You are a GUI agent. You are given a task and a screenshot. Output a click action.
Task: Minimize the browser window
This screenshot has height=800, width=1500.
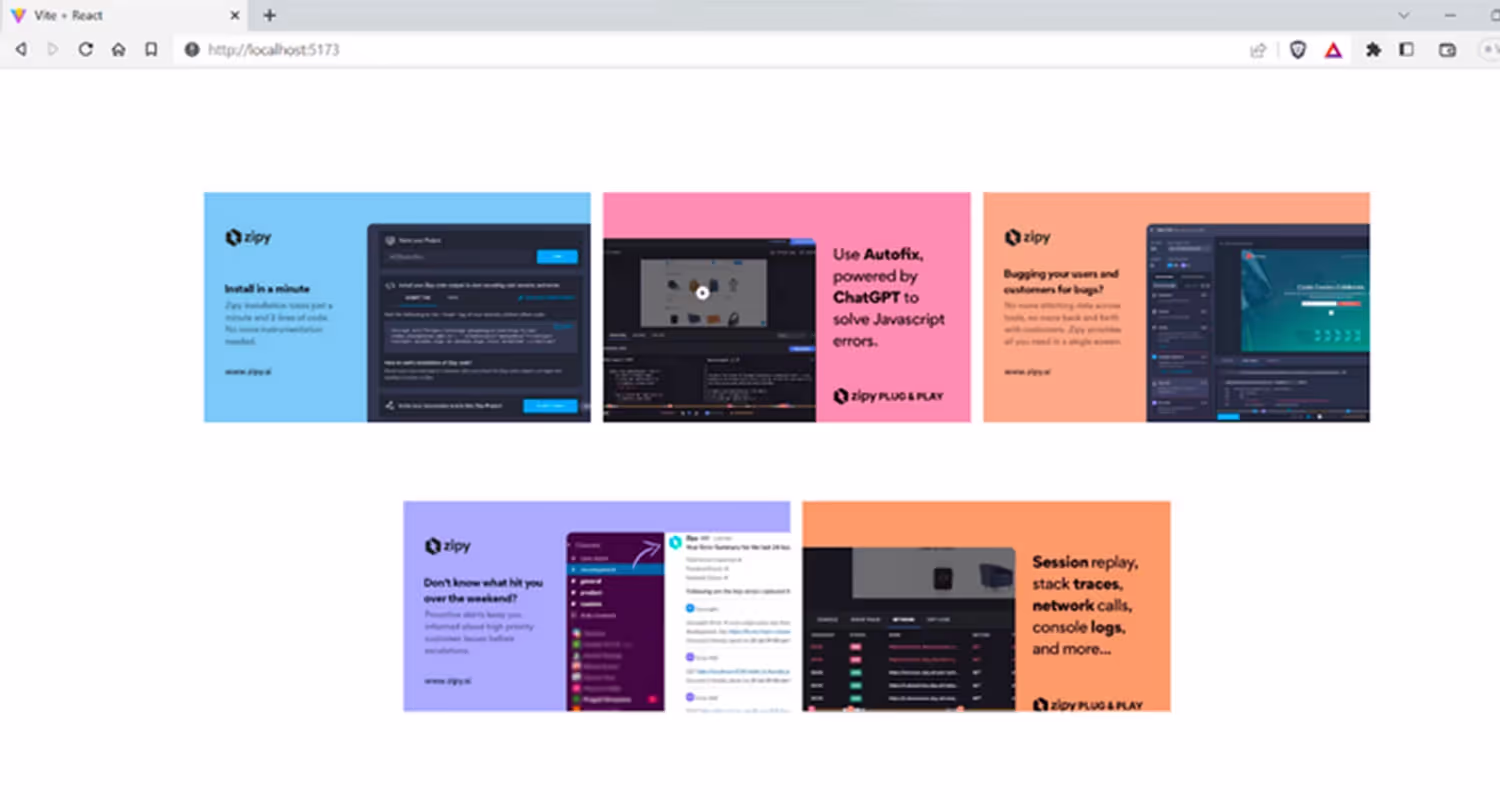point(1450,15)
